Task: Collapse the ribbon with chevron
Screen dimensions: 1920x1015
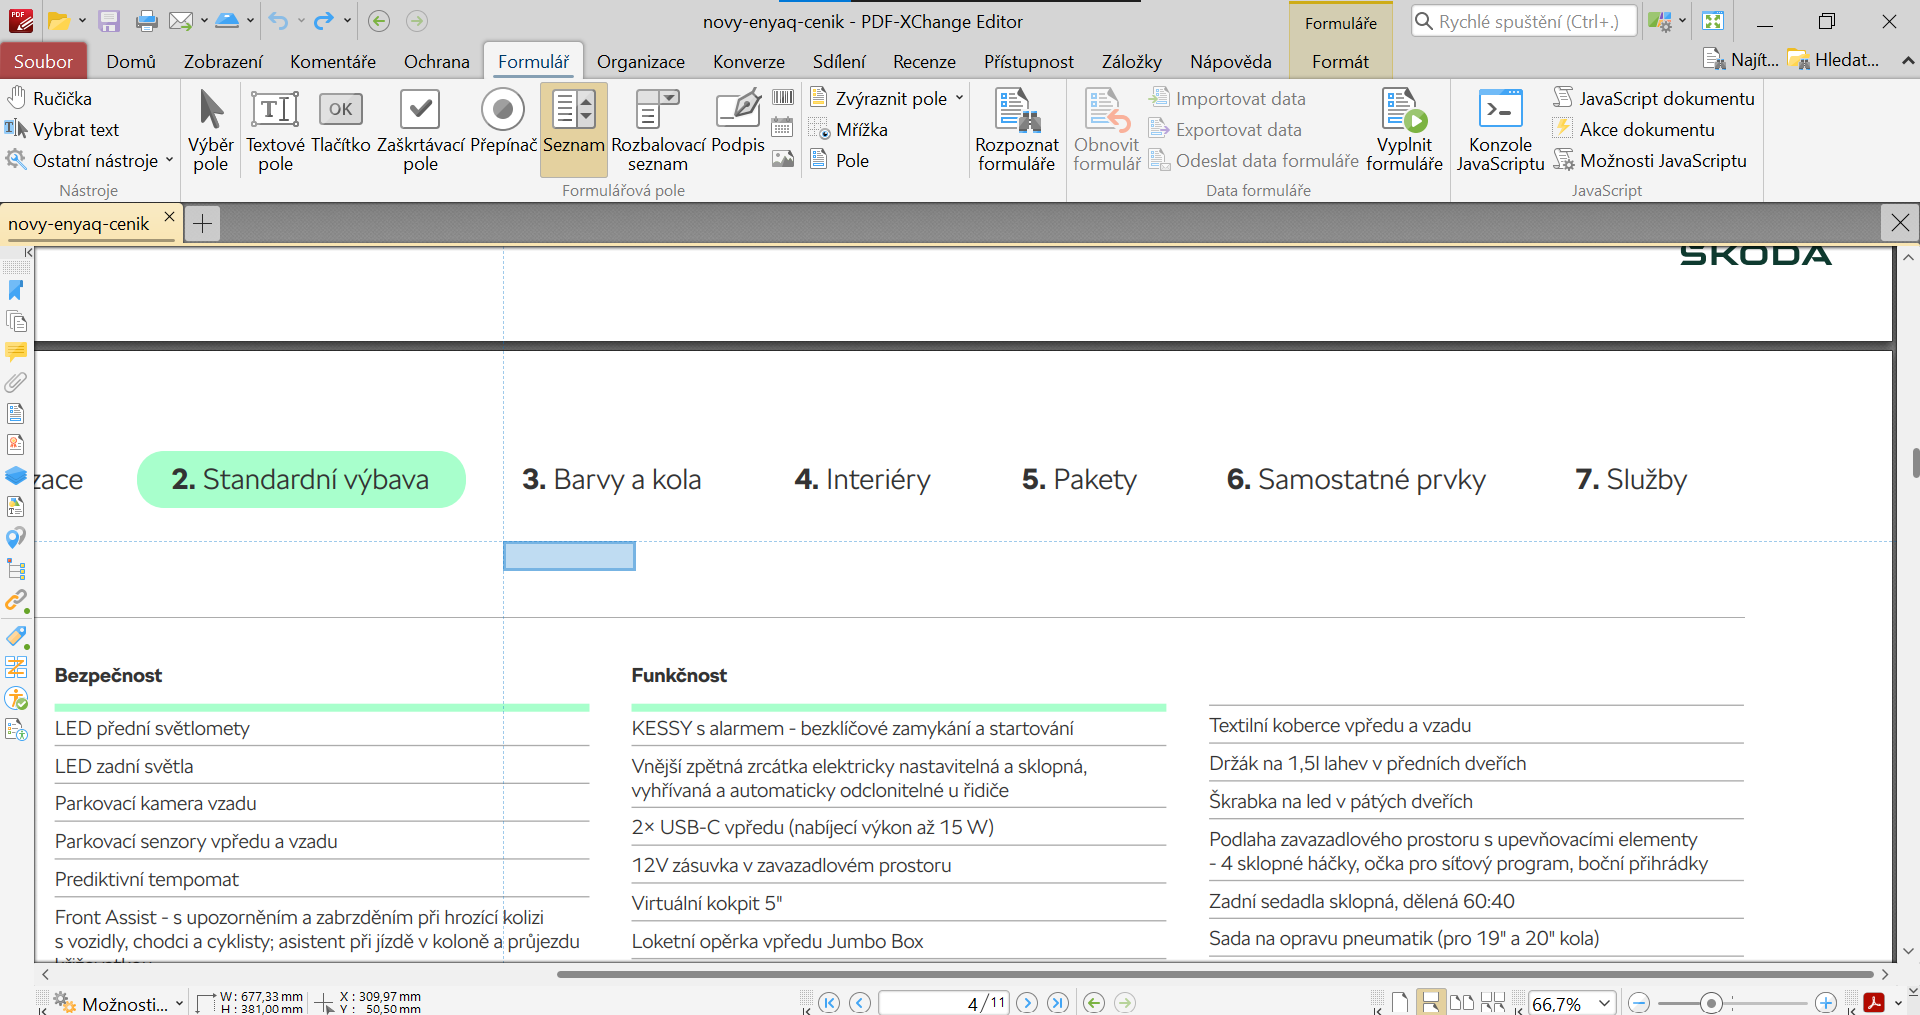Action: click(1907, 60)
